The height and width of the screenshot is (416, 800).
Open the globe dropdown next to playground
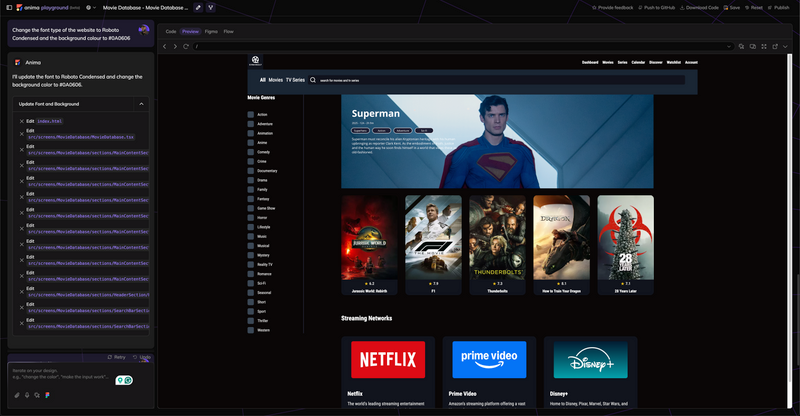[91, 8]
